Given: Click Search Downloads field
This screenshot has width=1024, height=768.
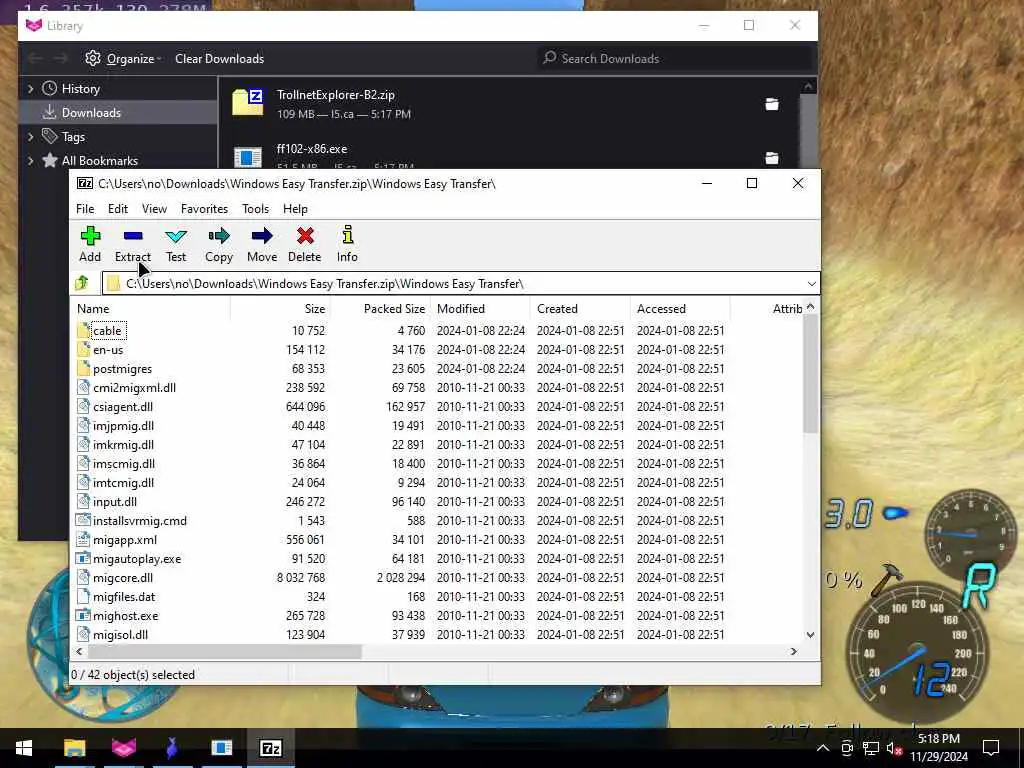Looking at the screenshot, I should pos(675,59).
